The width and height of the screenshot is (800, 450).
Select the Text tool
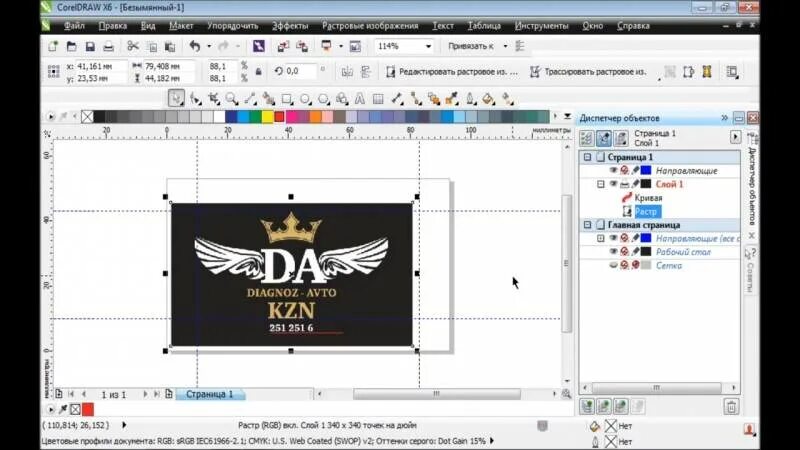[360, 98]
